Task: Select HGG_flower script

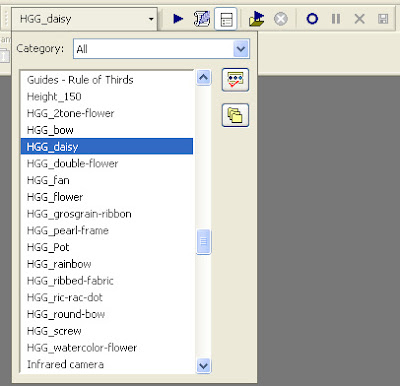Action: (x=107, y=197)
